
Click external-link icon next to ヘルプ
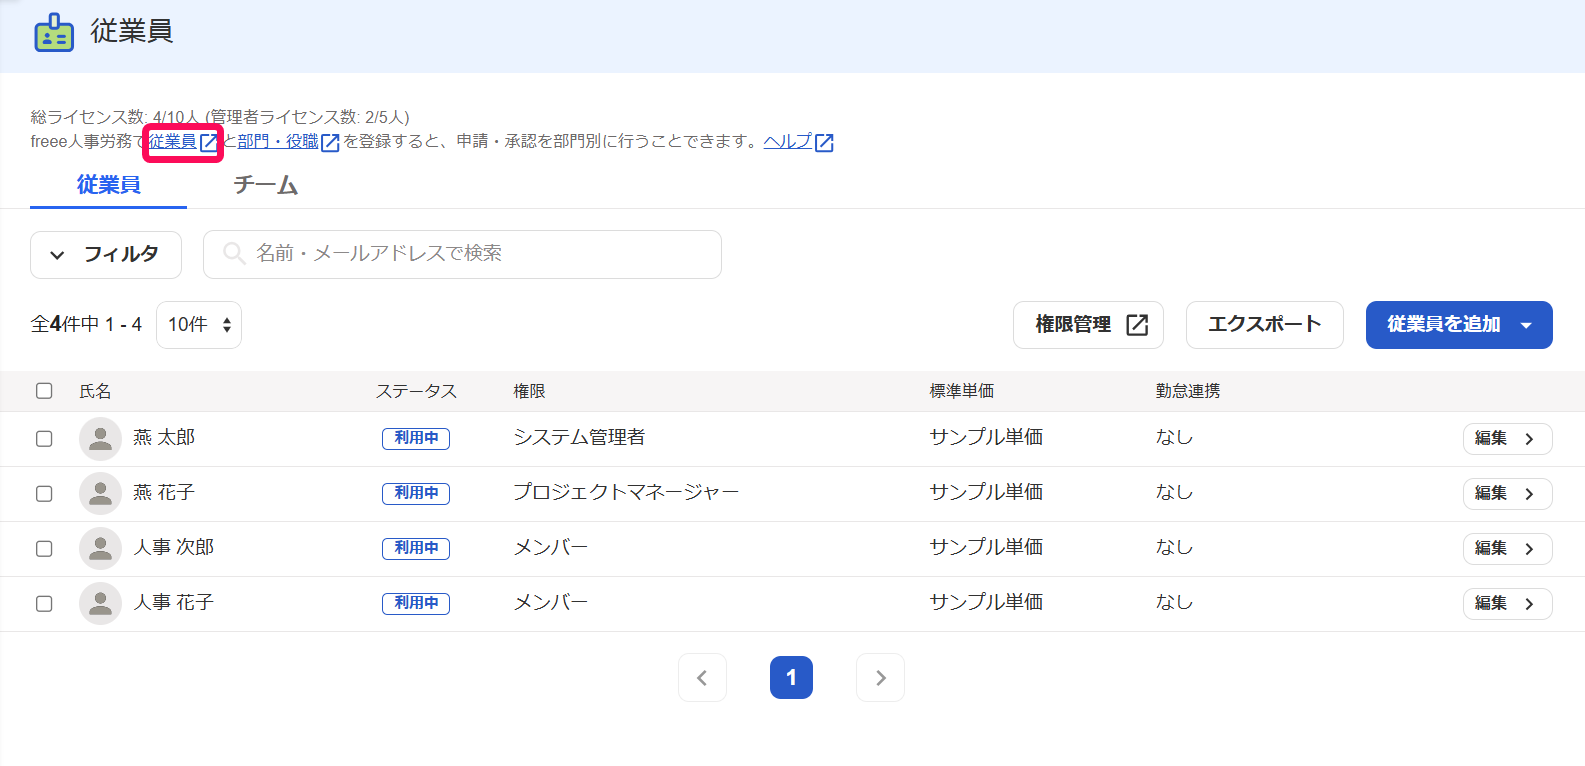coord(824,143)
